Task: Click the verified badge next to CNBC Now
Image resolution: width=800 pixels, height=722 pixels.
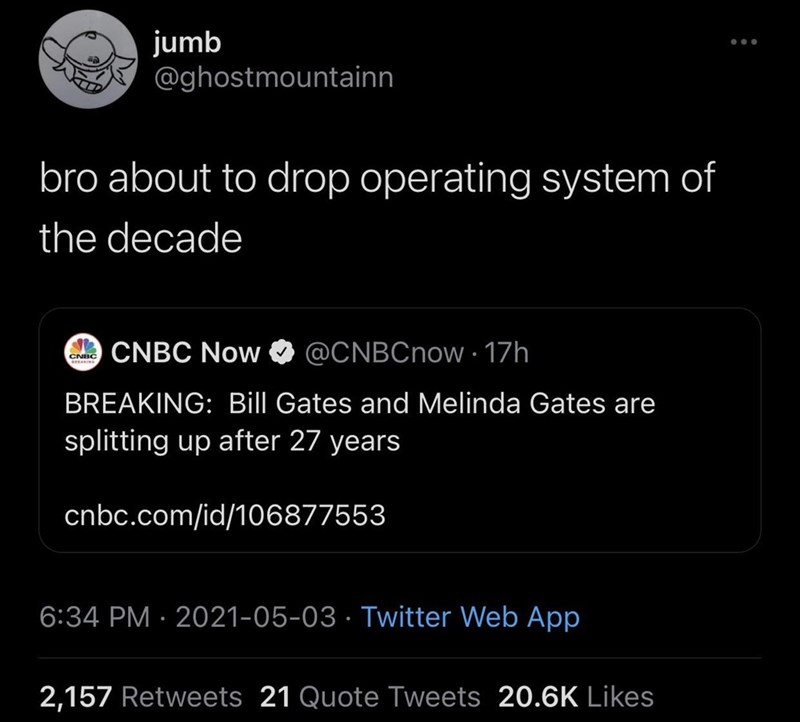Action: coord(283,352)
